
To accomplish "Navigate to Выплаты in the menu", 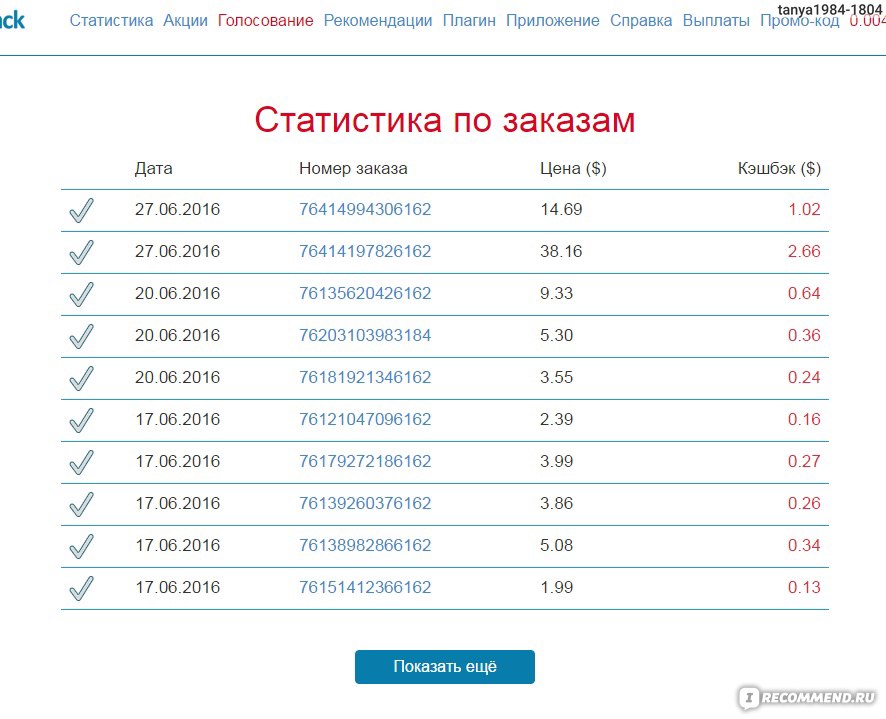I will point(716,21).
